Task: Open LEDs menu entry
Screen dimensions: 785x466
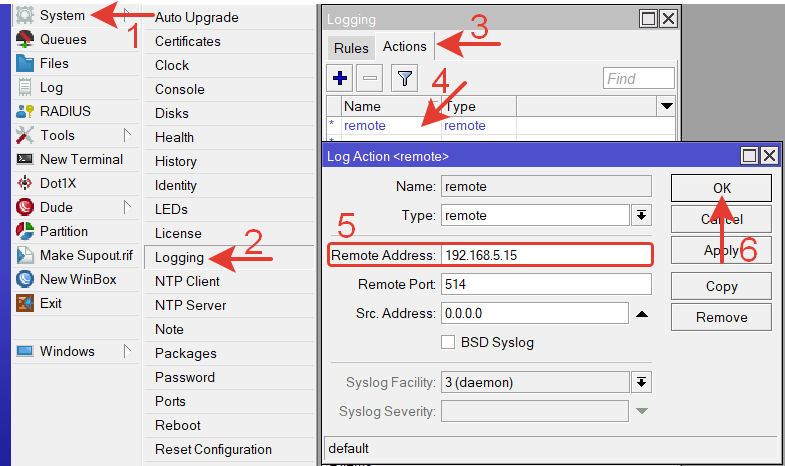Action: pos(229,209)
